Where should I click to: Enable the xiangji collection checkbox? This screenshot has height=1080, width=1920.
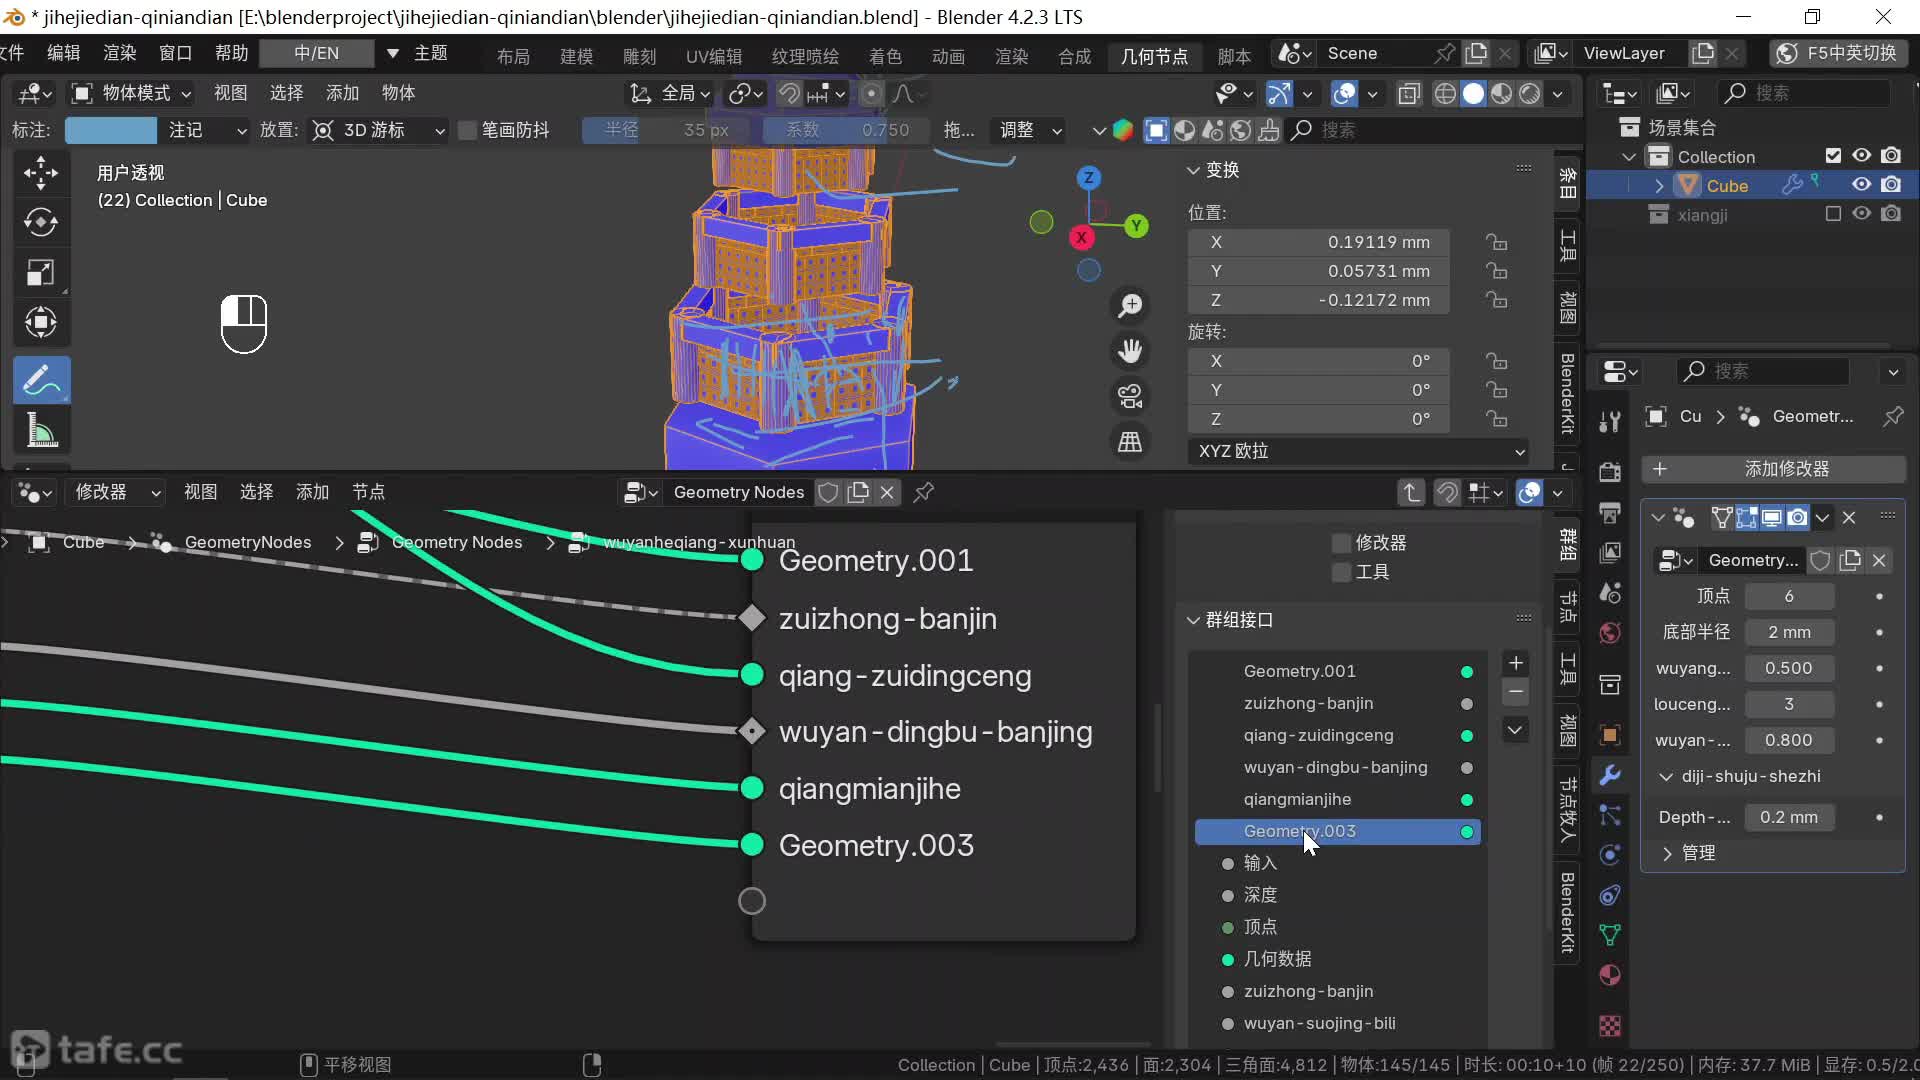[x=1832, y=214]
